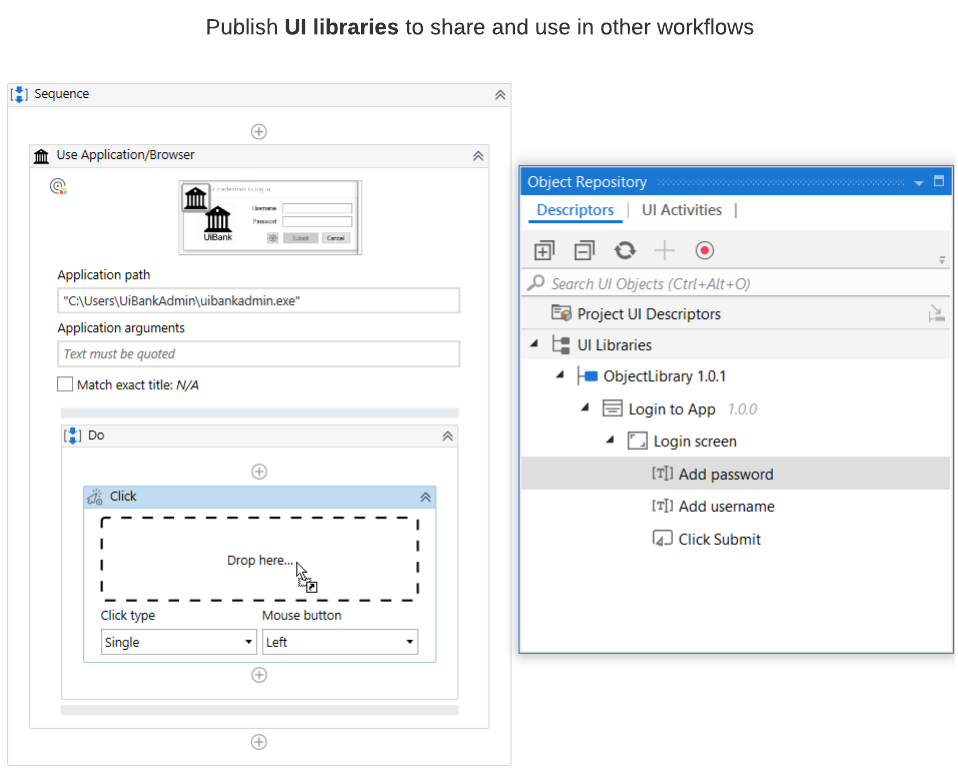Click the Sequence activity icon
The height and width of the screenshot is (770, 958).
tap(19, 94)
